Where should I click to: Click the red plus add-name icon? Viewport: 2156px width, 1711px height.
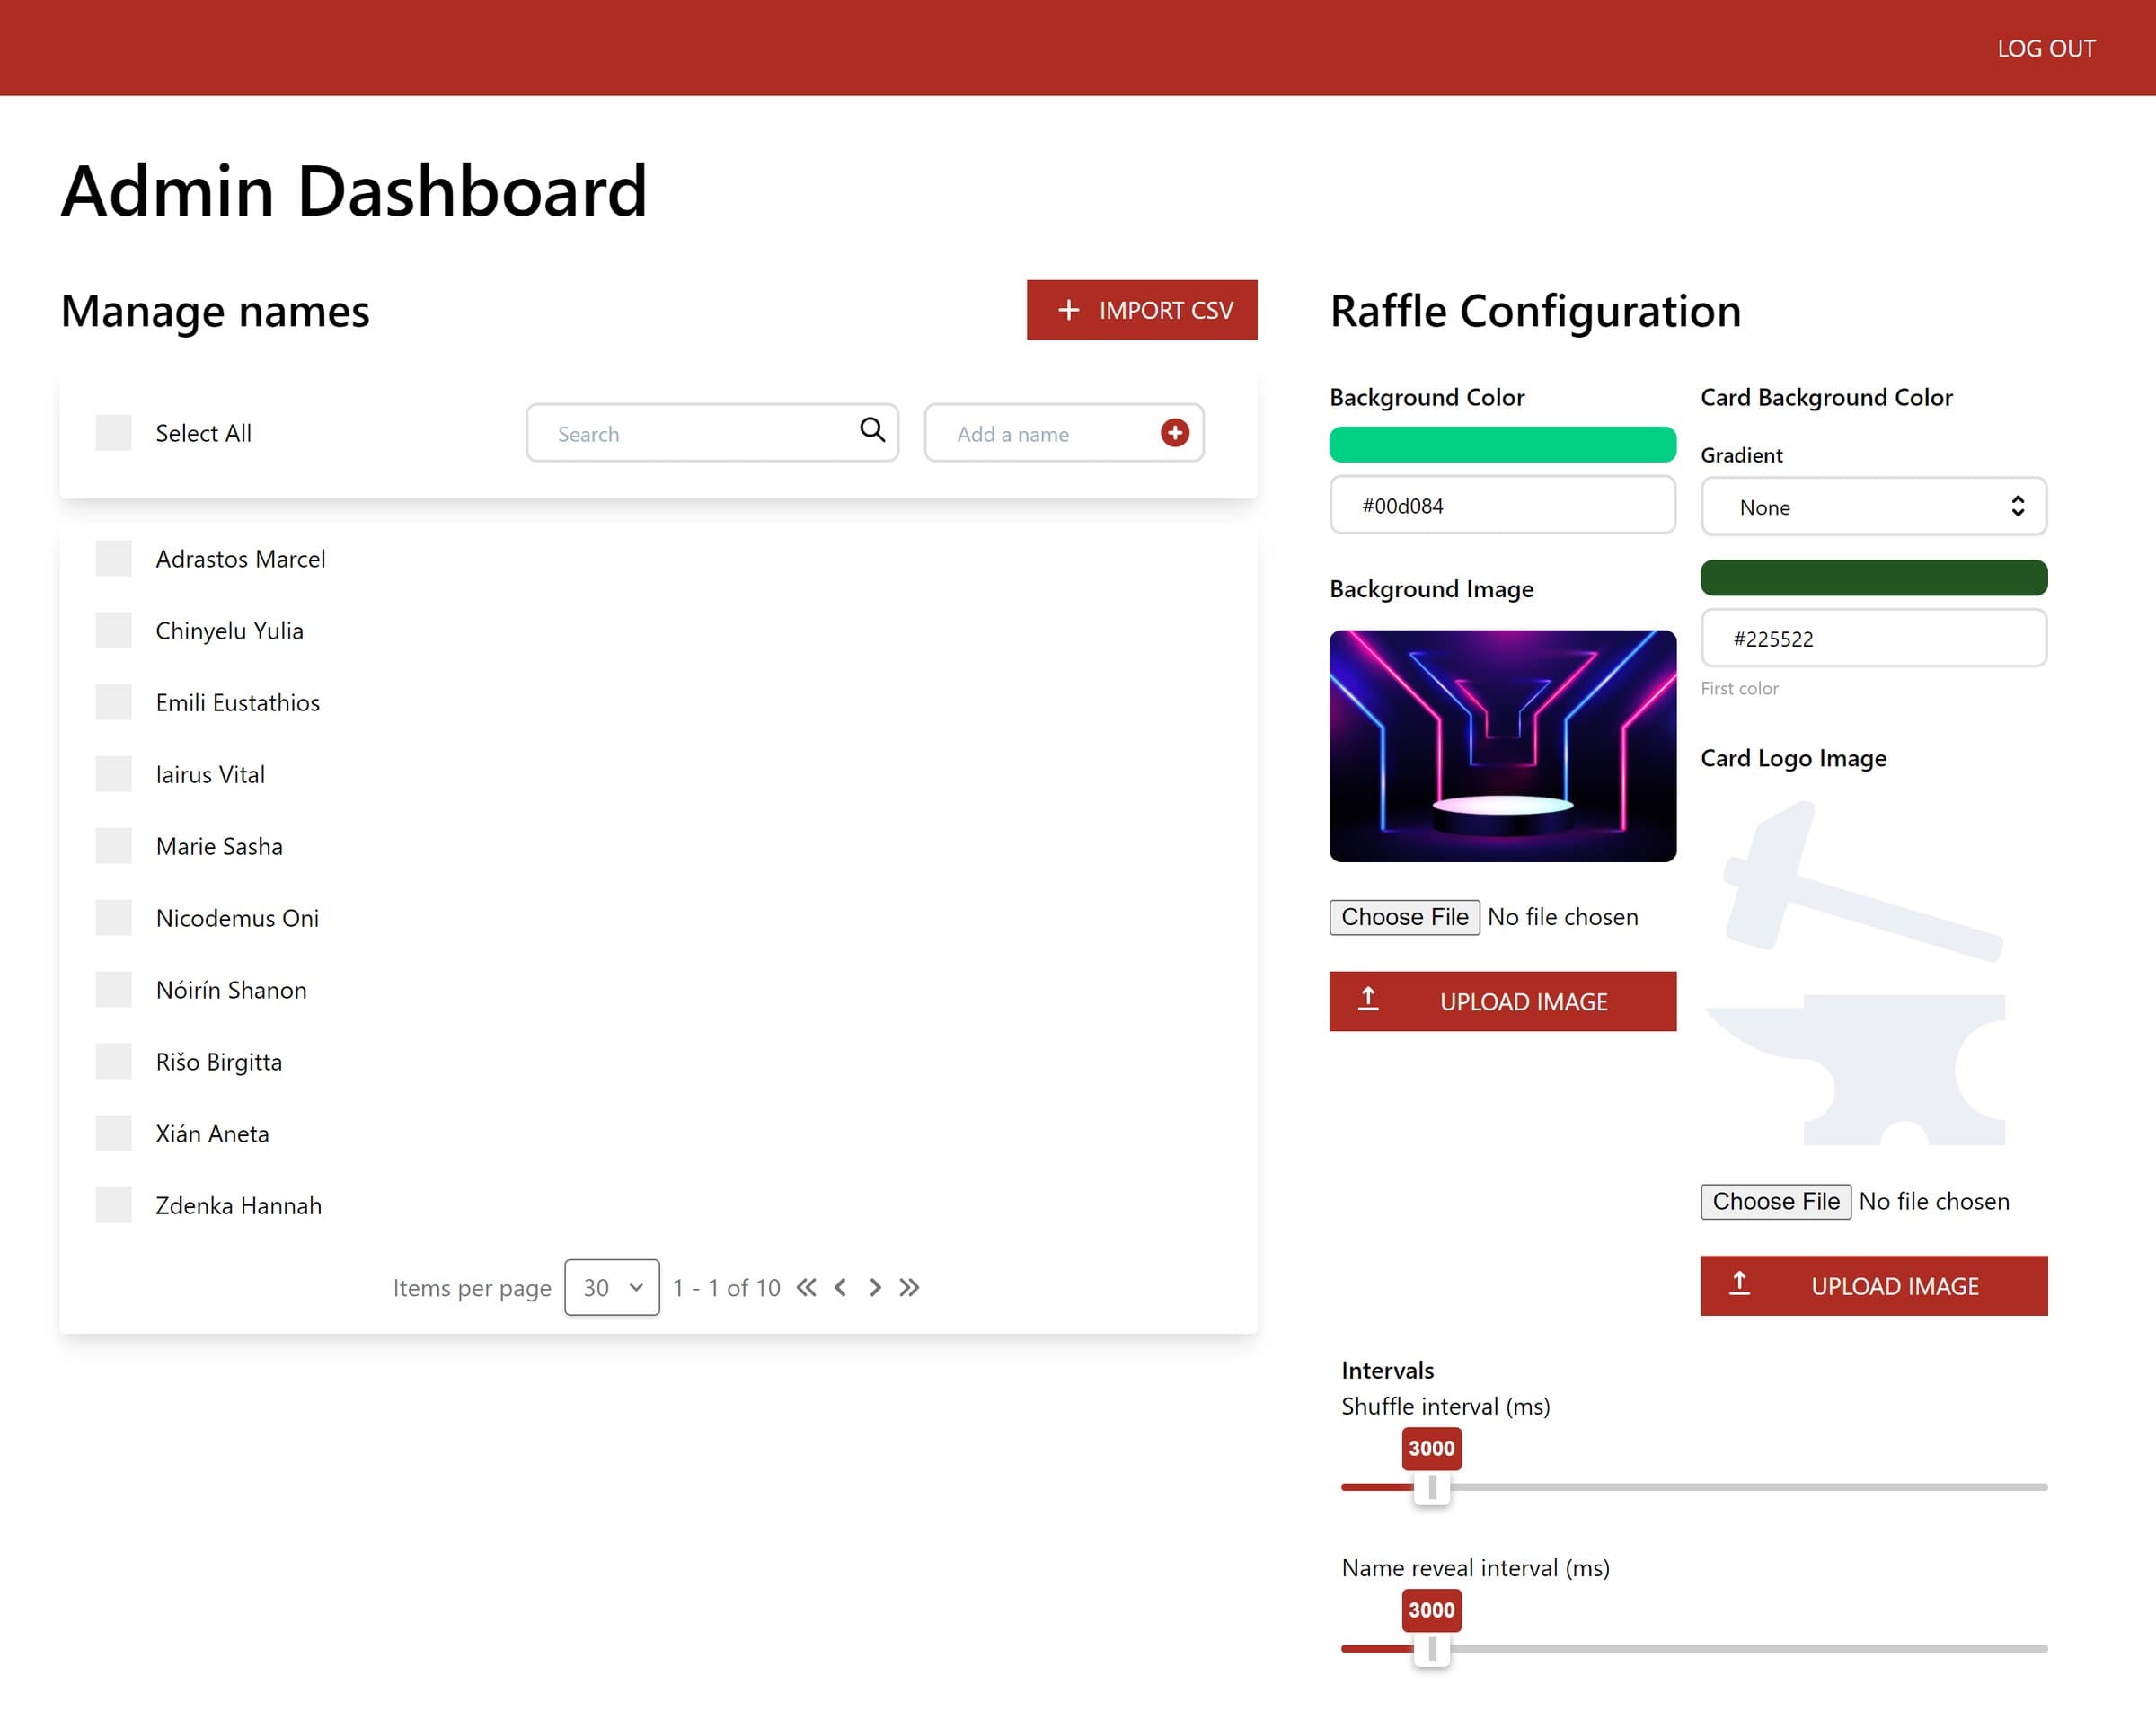1174,433
